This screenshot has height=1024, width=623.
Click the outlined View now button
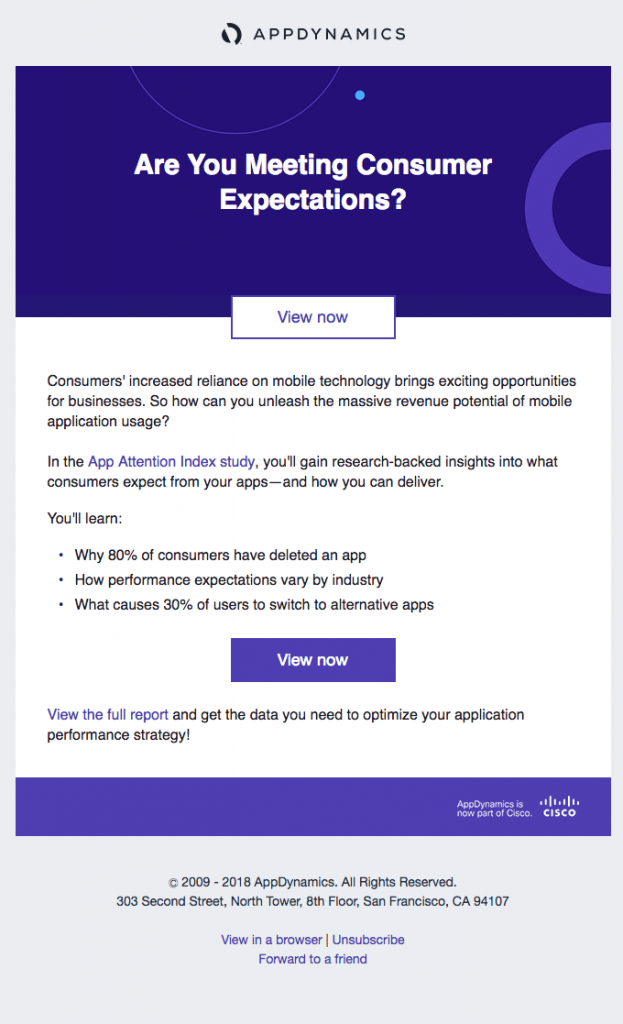pyautogui.click(x=312, y=317)
